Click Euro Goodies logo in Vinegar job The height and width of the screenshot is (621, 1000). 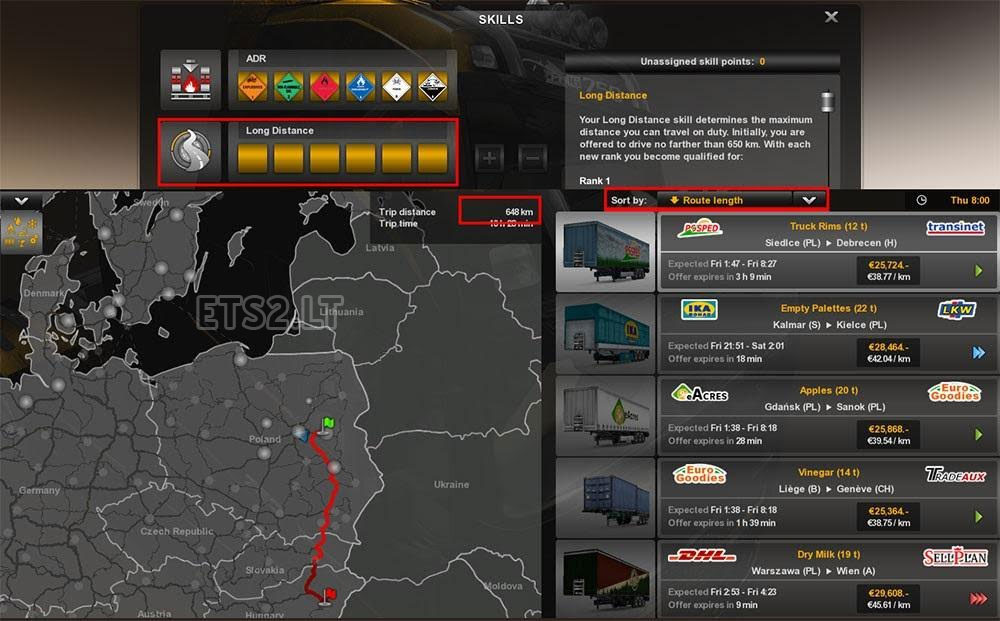click(700, 474)
